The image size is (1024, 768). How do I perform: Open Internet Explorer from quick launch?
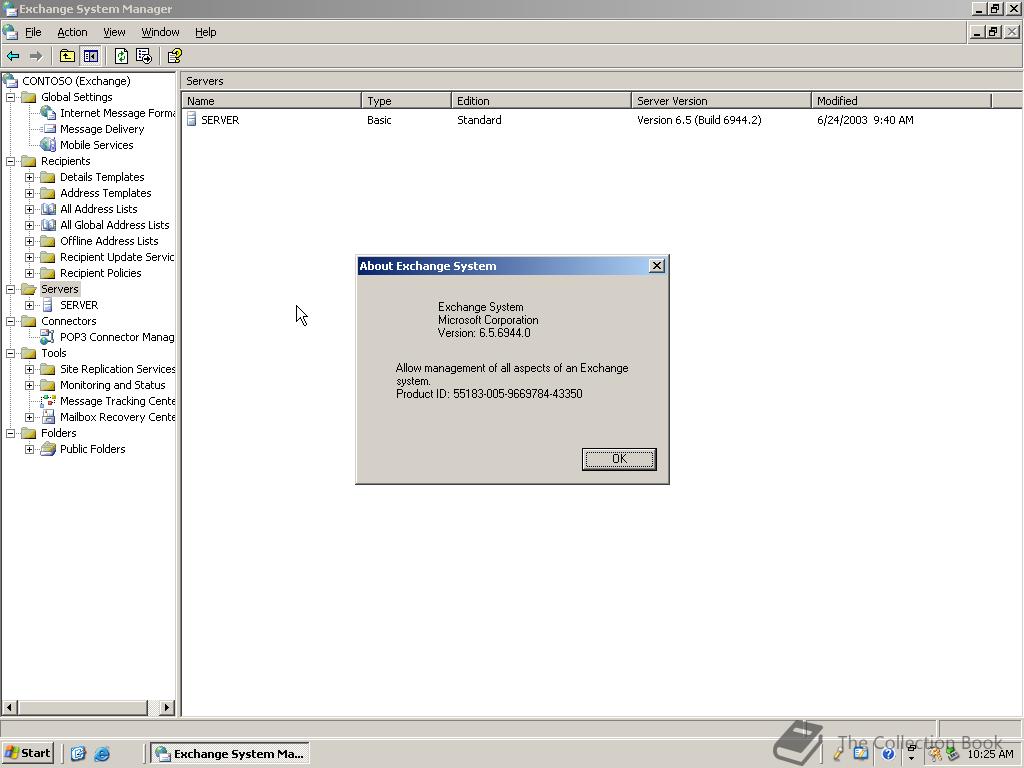click(102, 754)
